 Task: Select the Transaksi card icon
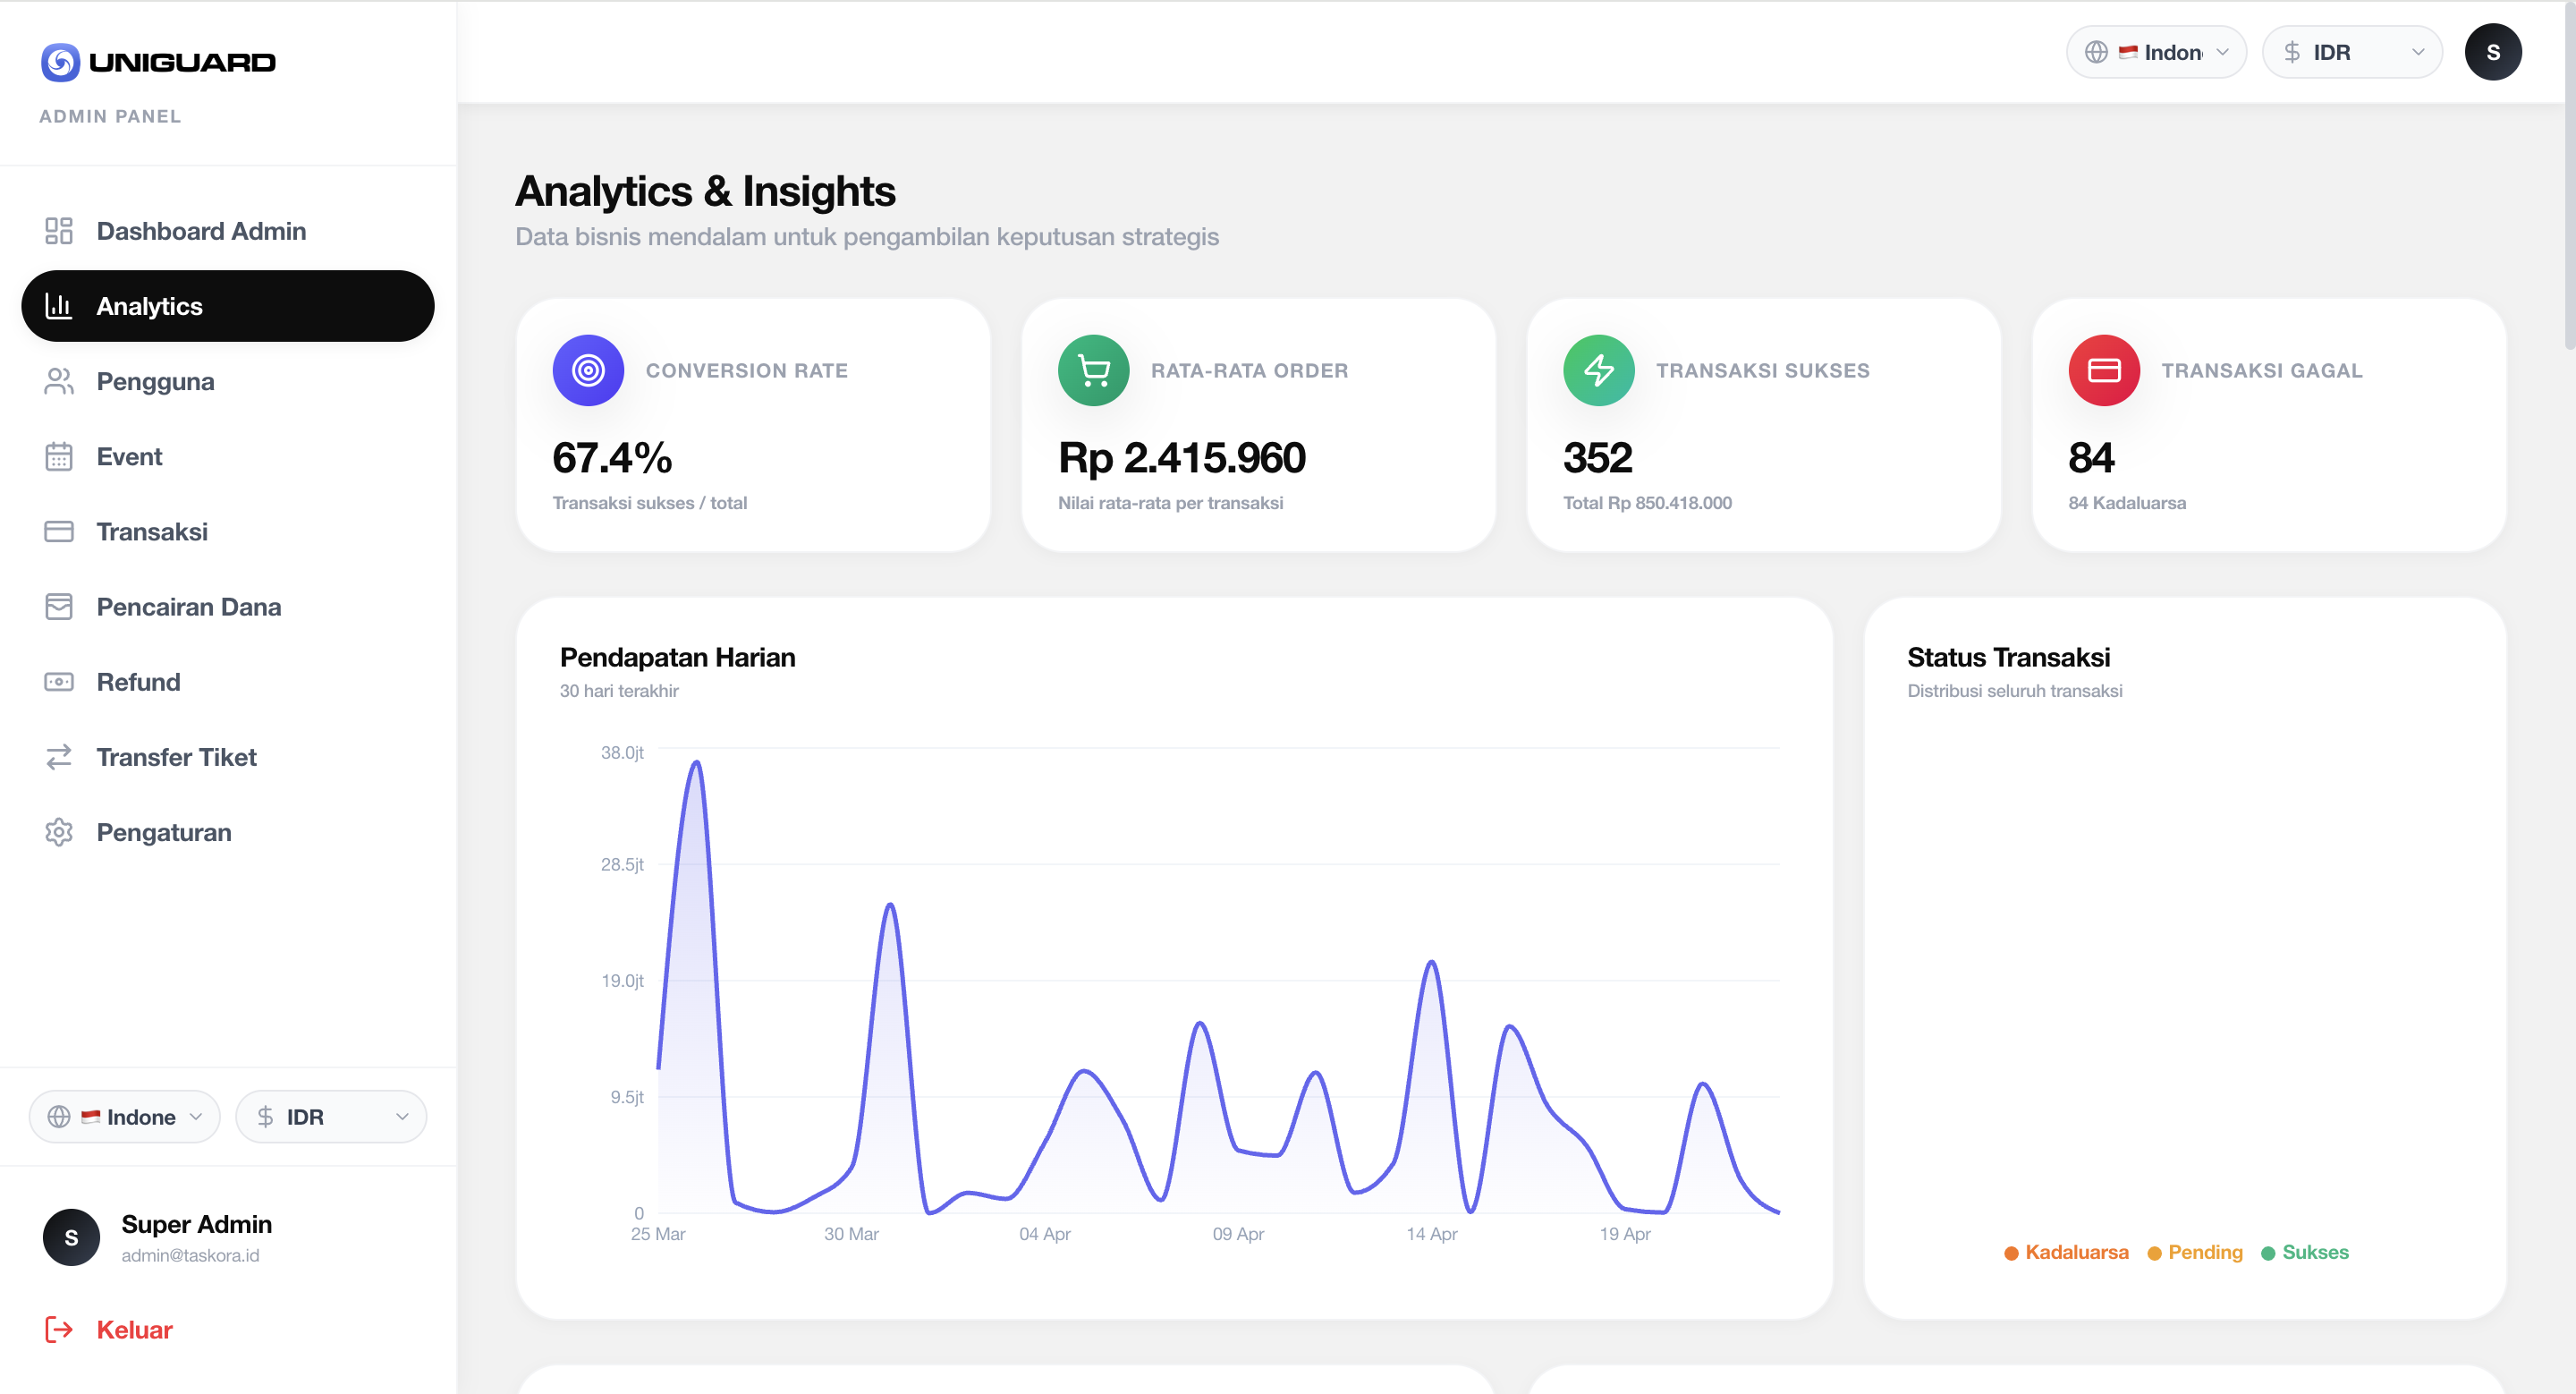59,531
